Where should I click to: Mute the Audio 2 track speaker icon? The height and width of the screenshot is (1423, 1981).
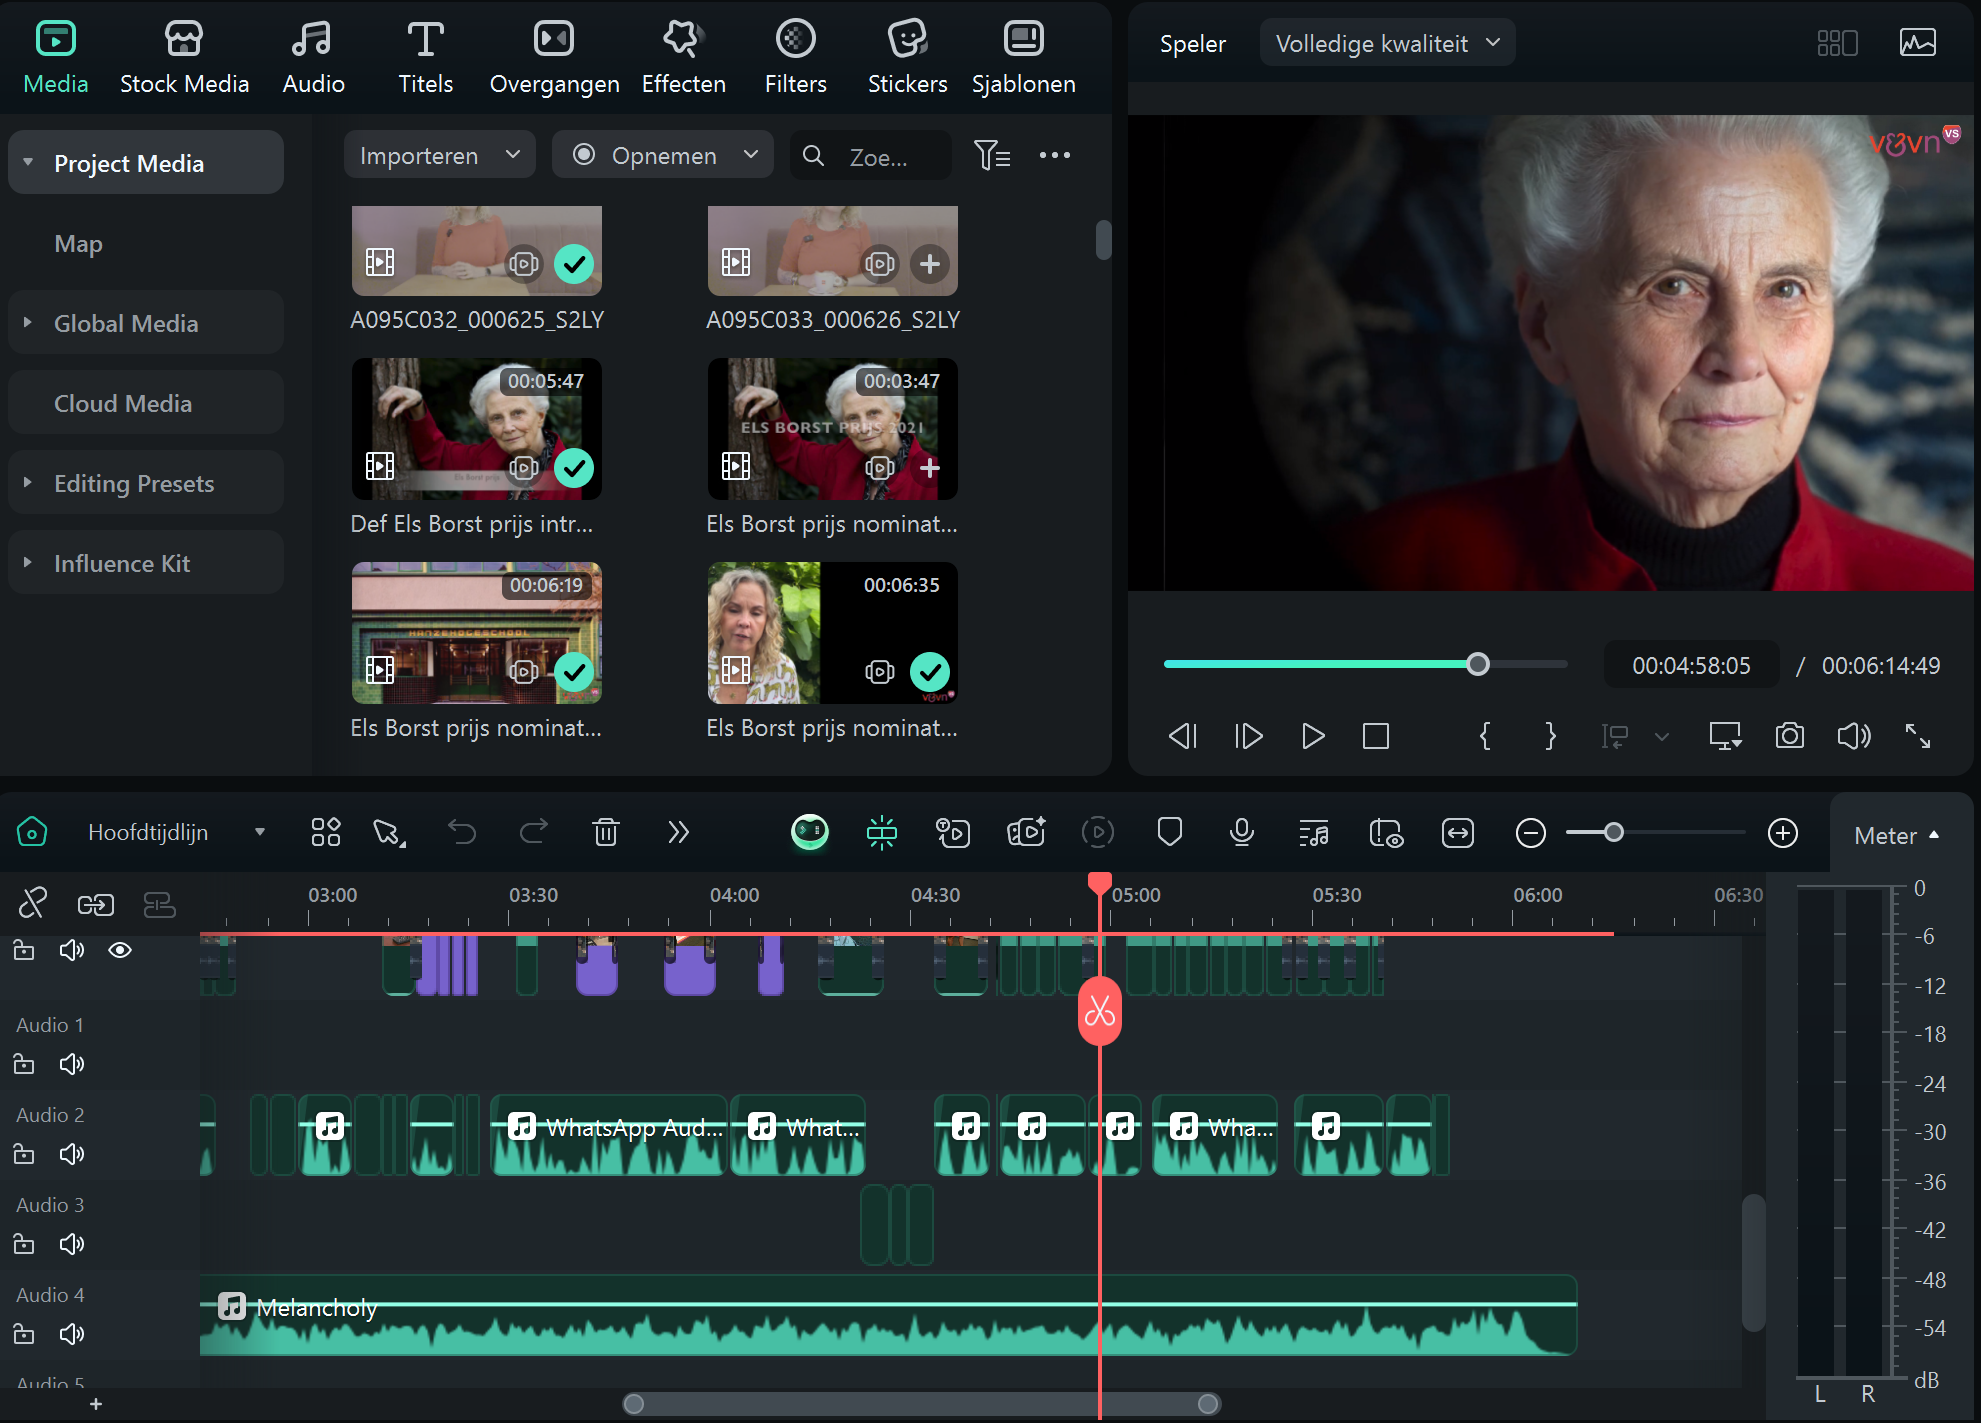point(71,1154)
